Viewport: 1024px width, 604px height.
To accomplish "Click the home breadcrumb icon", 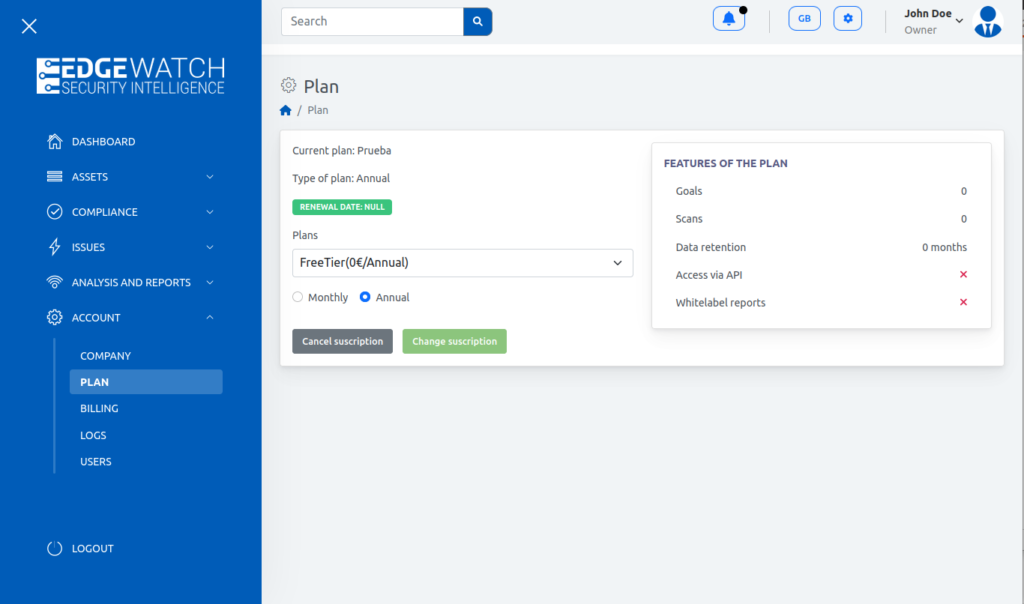I will [x=286, y=110].
